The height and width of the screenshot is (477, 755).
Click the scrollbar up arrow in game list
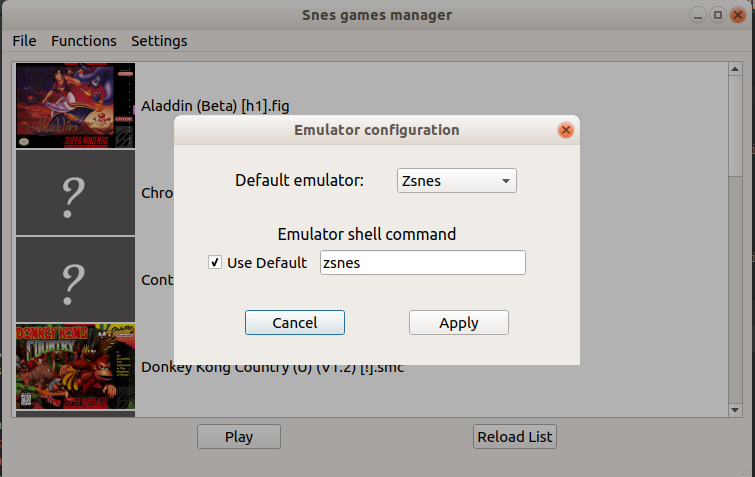735,69
